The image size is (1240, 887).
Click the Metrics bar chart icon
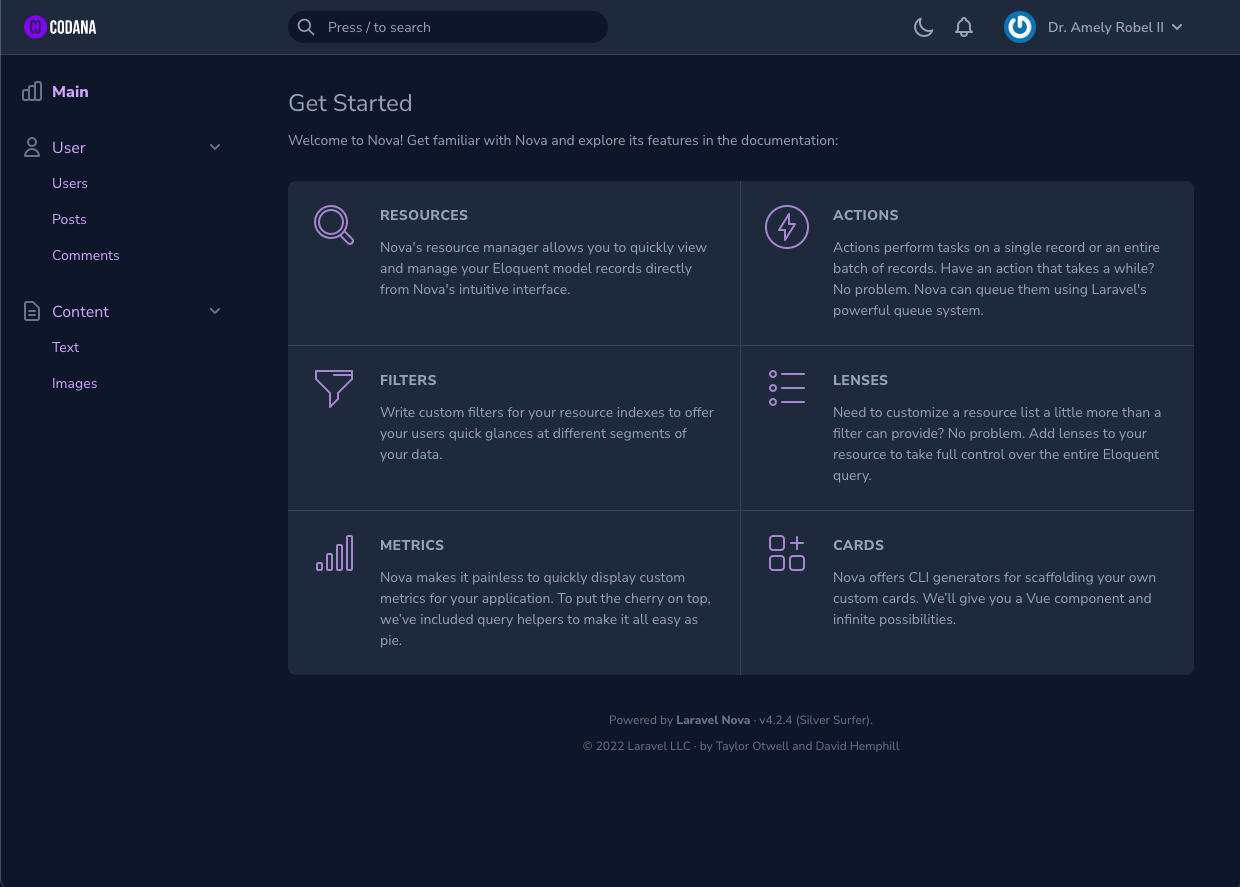point(334,553)
